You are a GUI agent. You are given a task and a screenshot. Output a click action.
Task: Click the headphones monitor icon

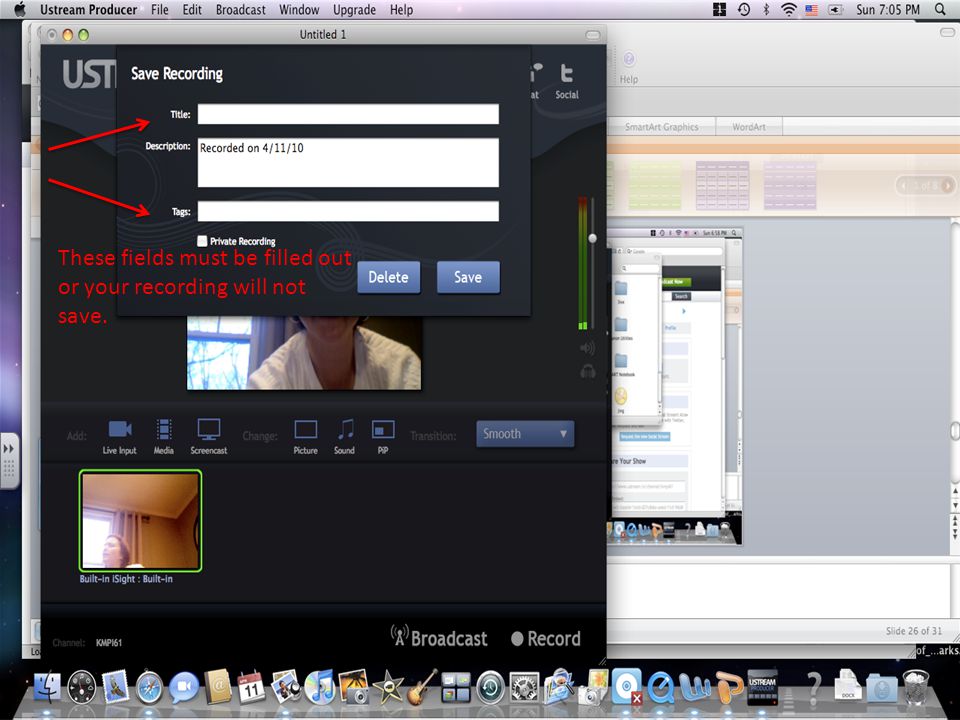pyautogui.click(x=588, y=371)
